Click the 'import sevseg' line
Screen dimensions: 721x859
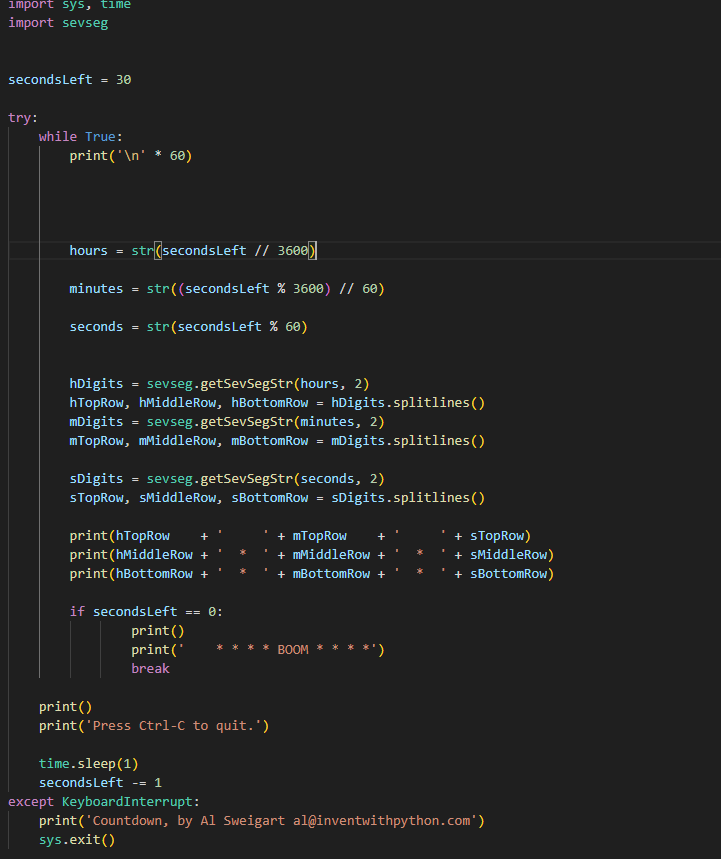tap(58, 23)
